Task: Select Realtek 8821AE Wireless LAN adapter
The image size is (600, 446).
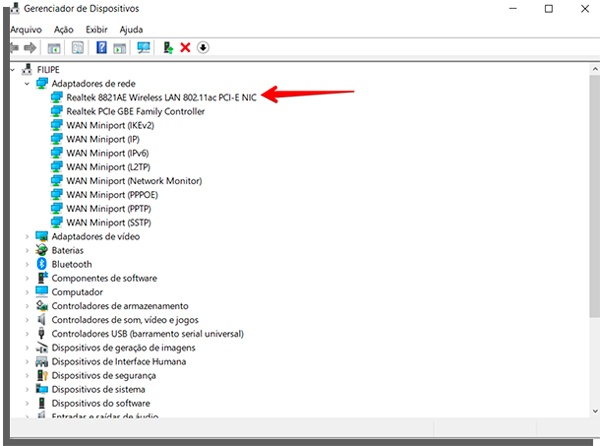Action: tap(161, 98)
